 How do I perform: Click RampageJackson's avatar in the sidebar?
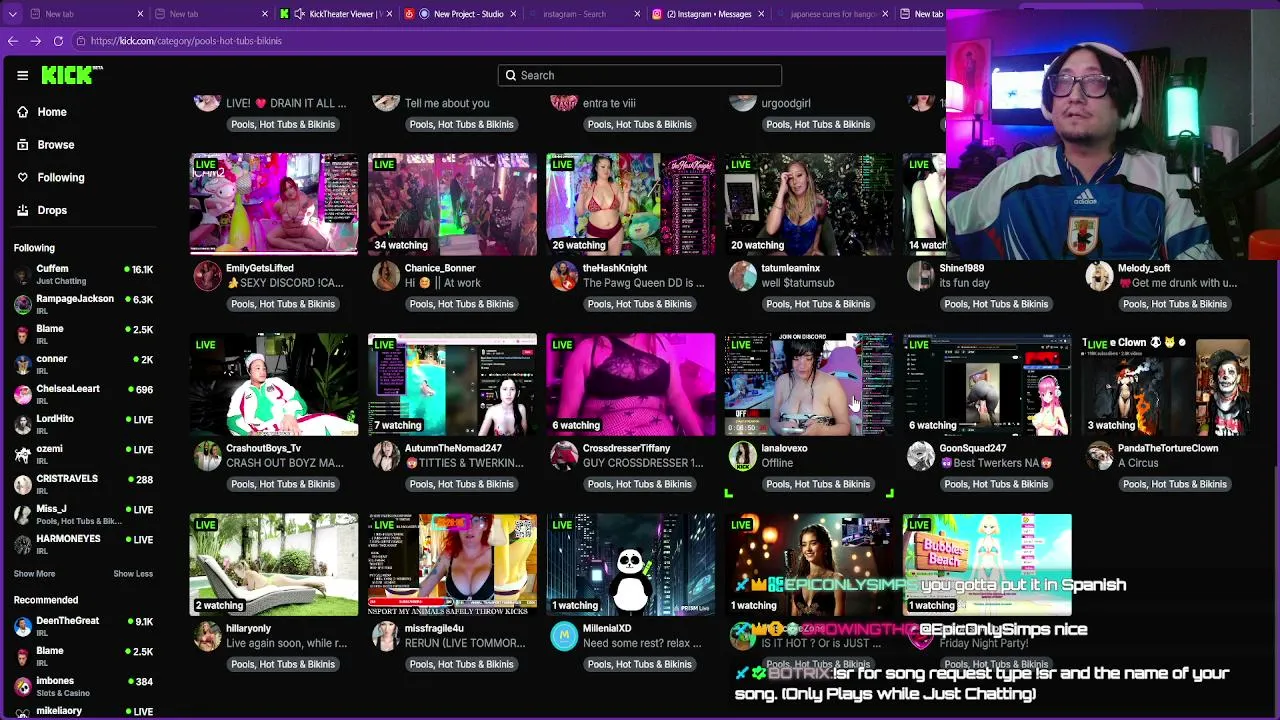(x=23, y=305)
